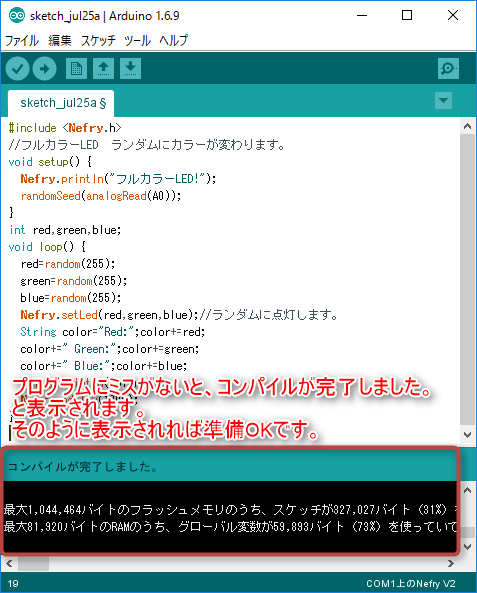Minimize the Arduino window
Screen dimensions: 477x593
[x=362, y=15]
